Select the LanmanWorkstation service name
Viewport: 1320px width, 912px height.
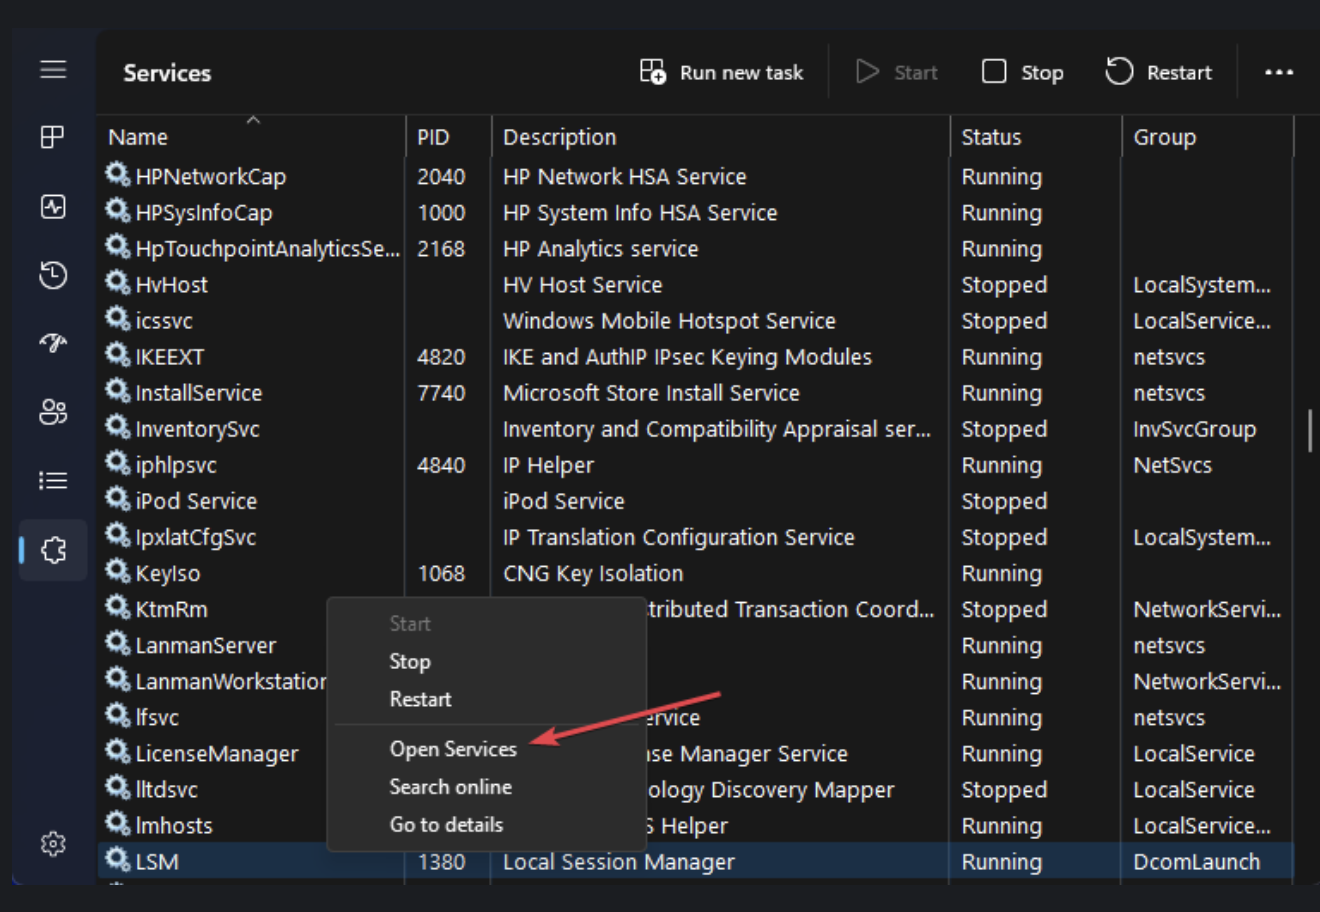coord(231,682)
